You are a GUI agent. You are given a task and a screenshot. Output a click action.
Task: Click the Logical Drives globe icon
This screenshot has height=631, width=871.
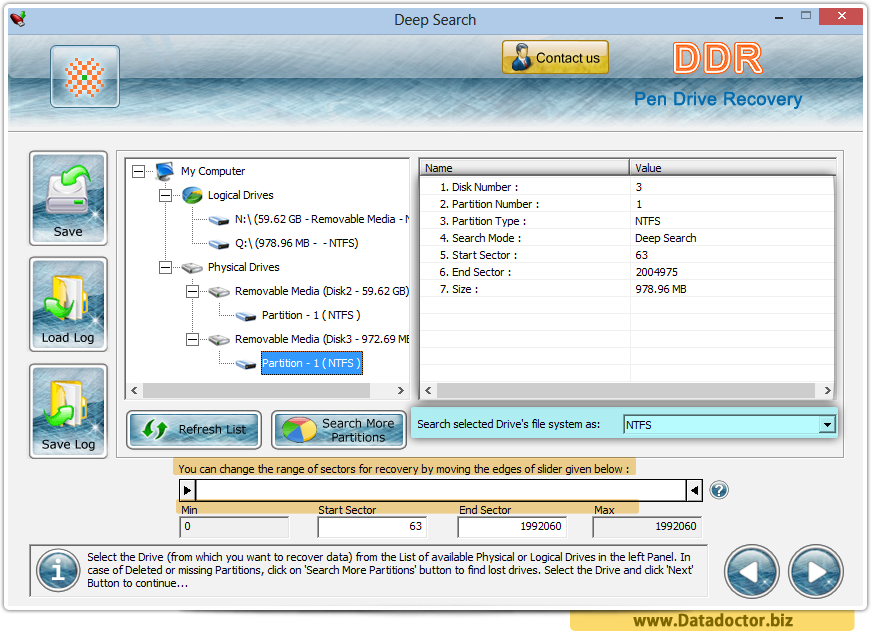click(192, 195)
